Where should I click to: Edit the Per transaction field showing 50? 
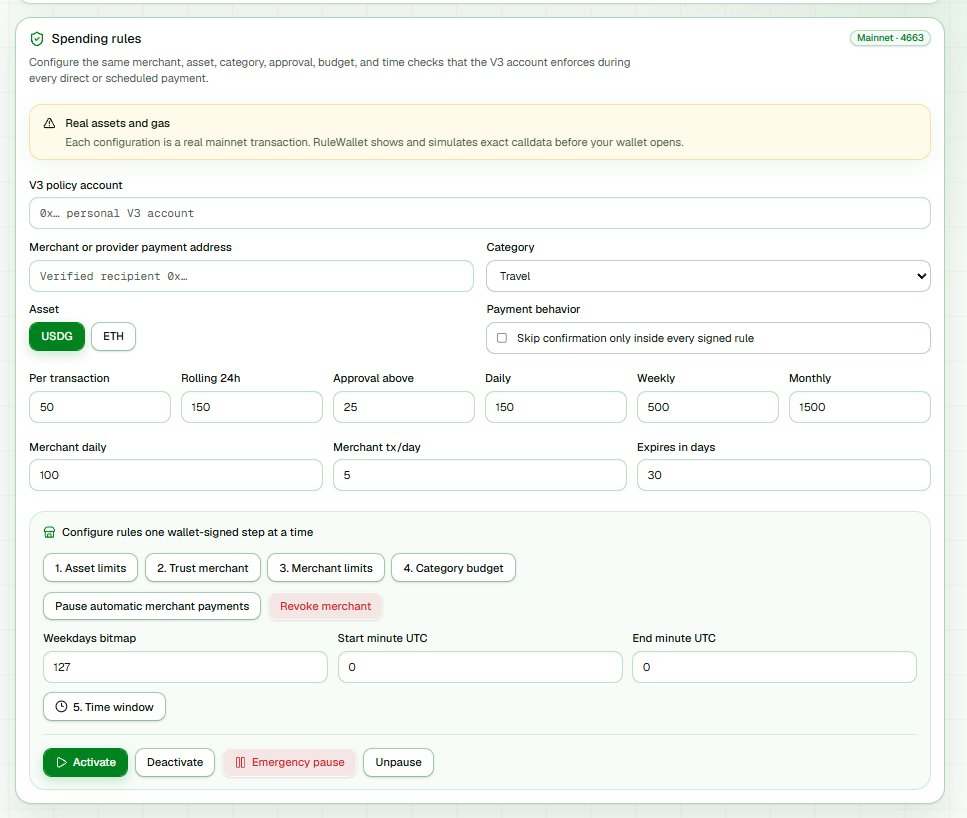(x=99, y=407)
